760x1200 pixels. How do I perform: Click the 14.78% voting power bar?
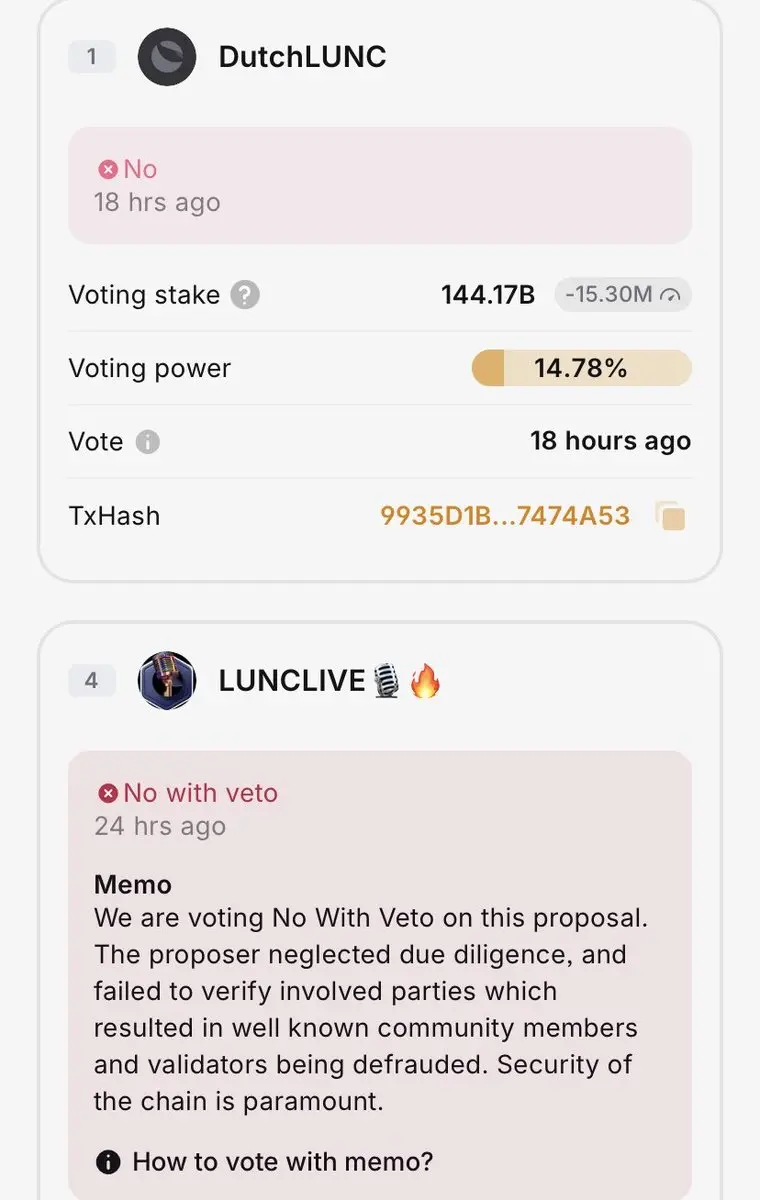click(x=581, y=368)
